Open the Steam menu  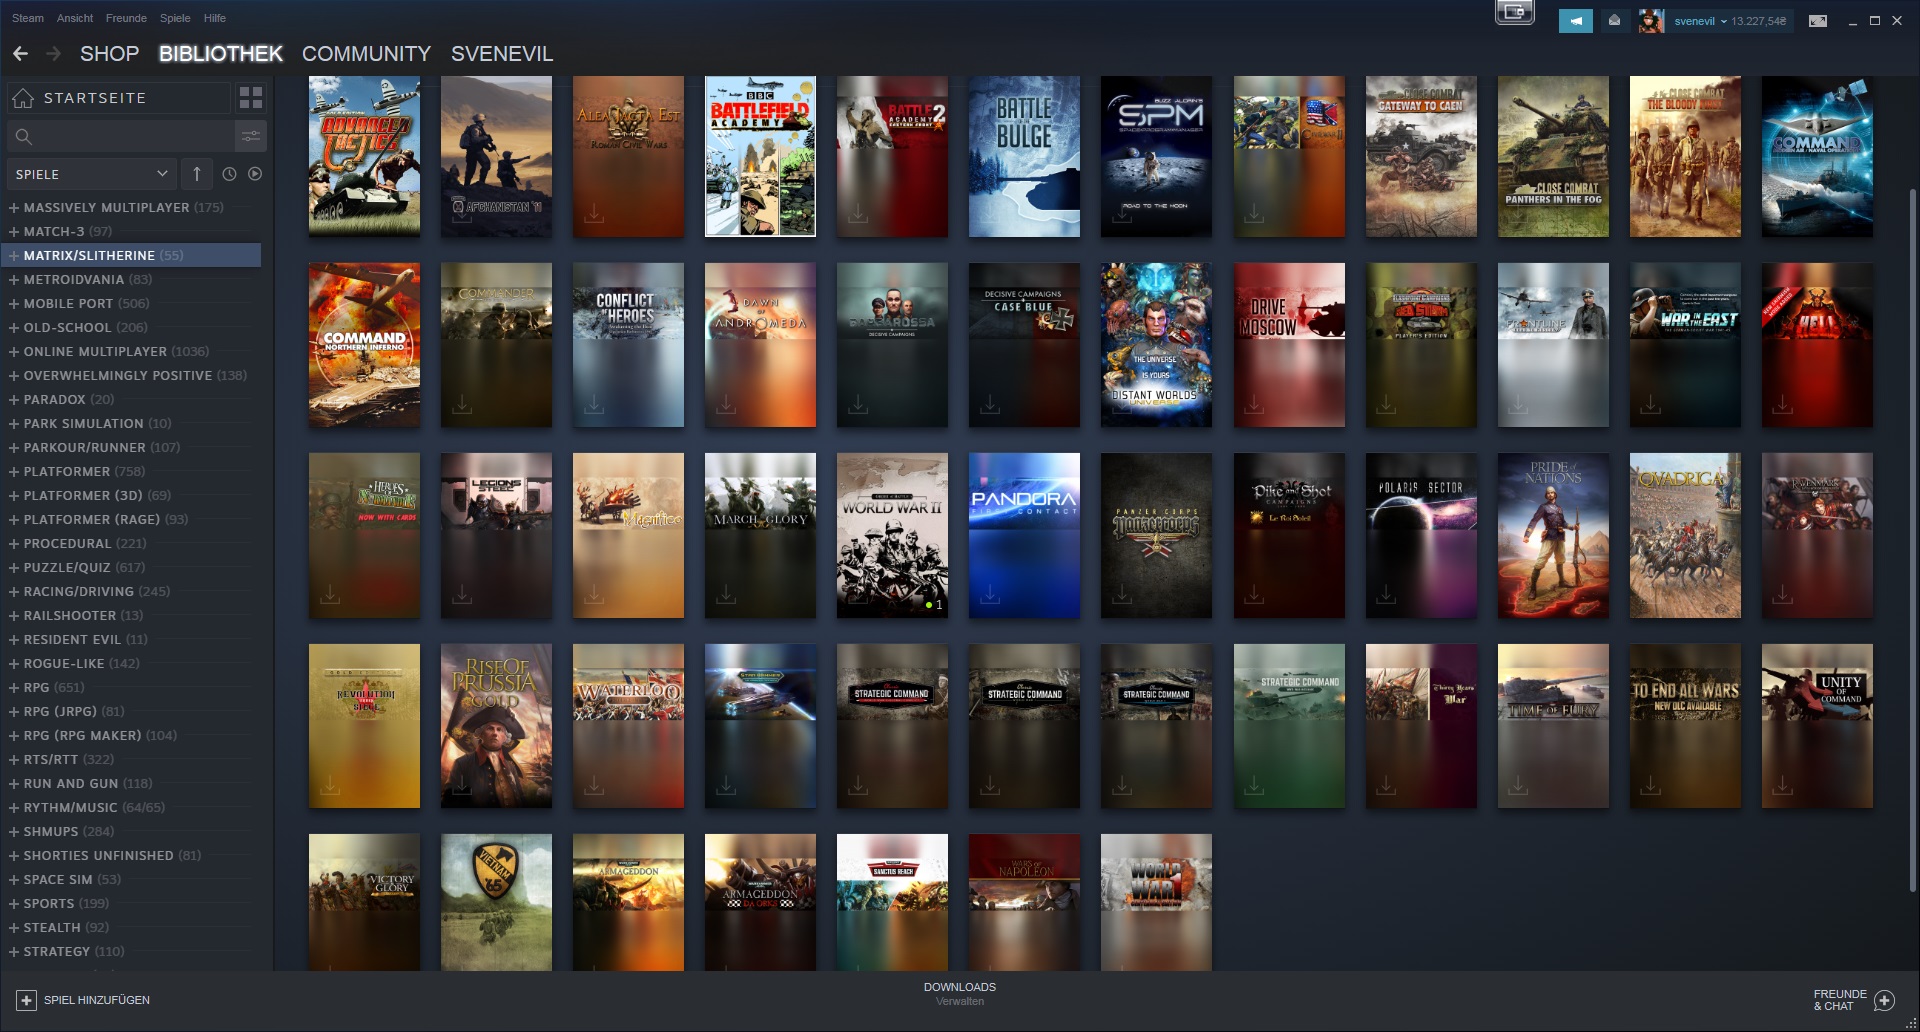28,18
